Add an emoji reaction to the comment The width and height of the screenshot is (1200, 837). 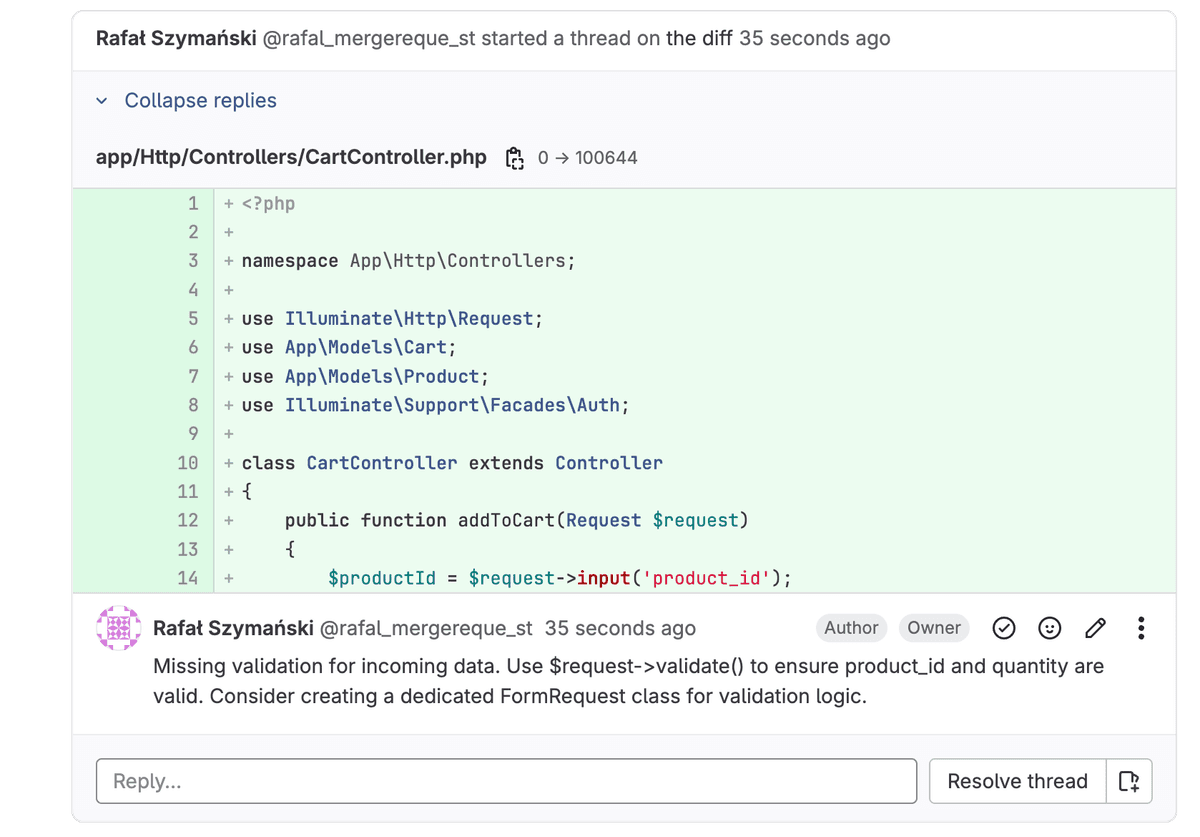tap(1049, 628)
